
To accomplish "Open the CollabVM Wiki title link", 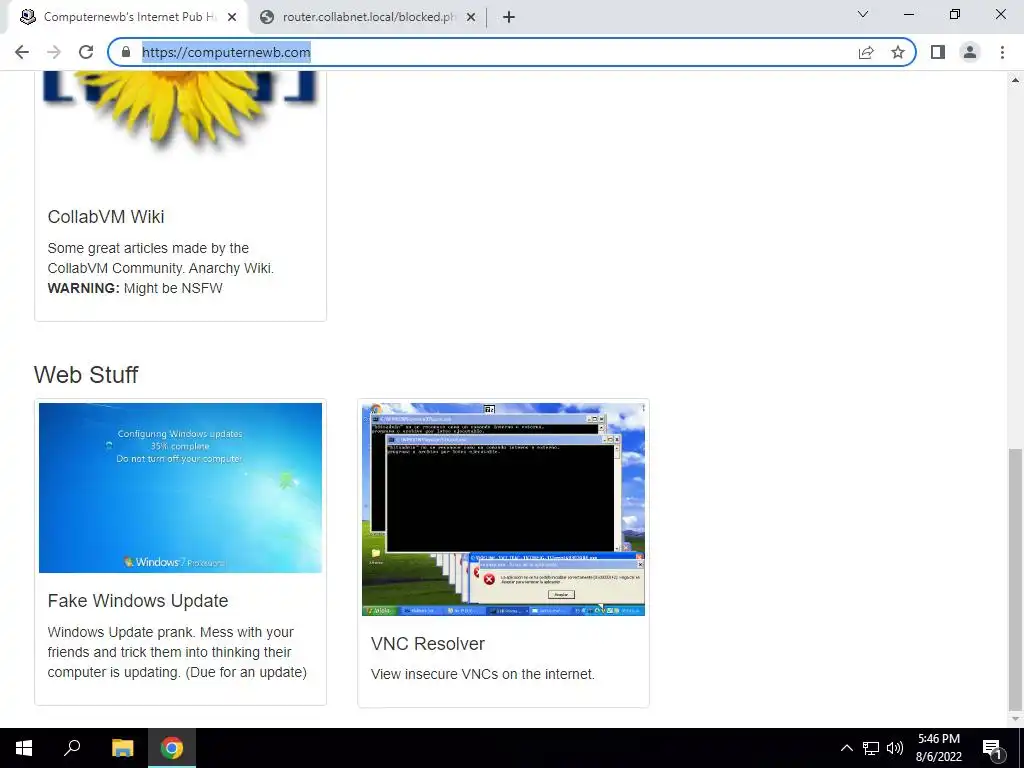I will click(x=106, y=217).
